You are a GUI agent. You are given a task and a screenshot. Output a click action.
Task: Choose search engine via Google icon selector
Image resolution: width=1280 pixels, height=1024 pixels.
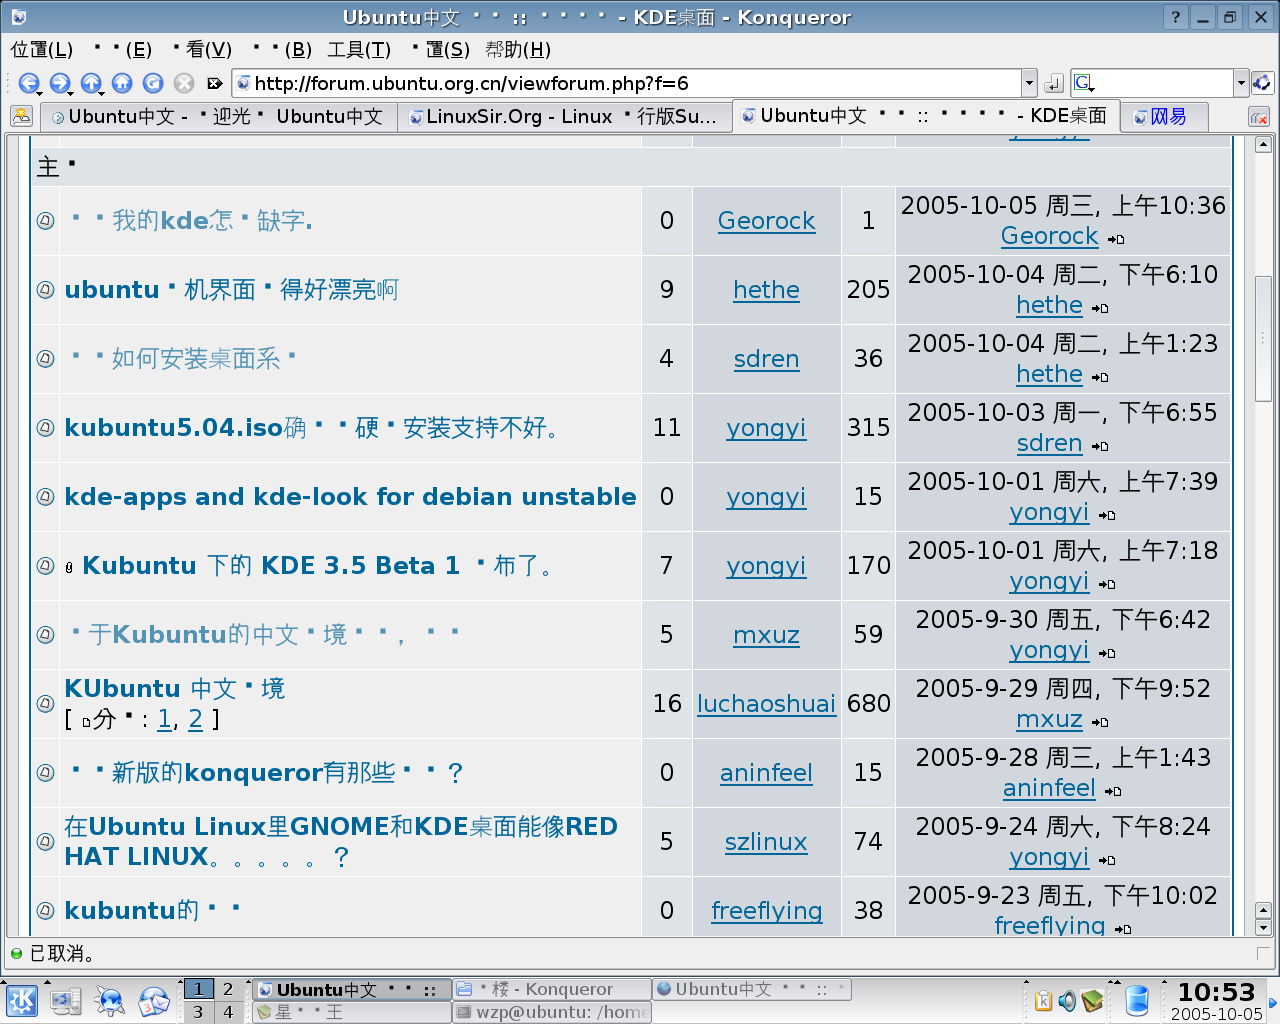coord(1084,83)
